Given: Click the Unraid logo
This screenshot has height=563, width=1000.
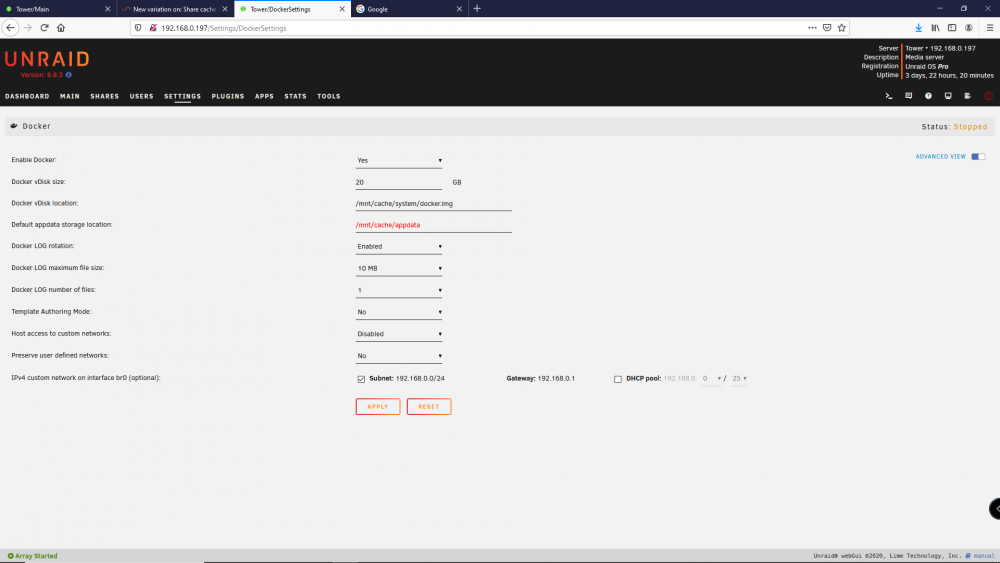Looking at the screenshot, I should pyautogui.click(x=47, y=59).
